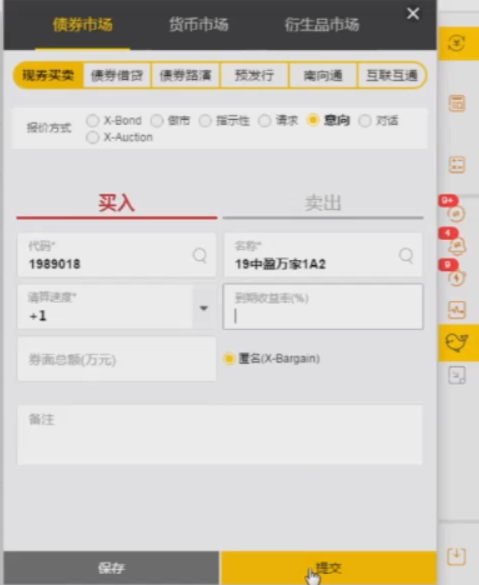This screenshot has width=479, height=585.
Task: Switch to the 衍生品市场 tab
Action: (322, 25)
